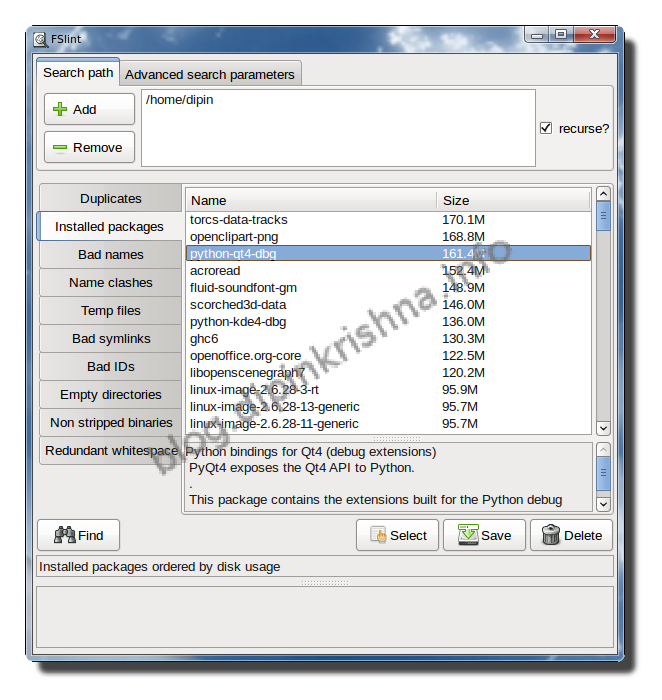This screenshot has width=662, height=700.
Task: Toggle the recurse? checkbox
Action: (x=545, y=128)
